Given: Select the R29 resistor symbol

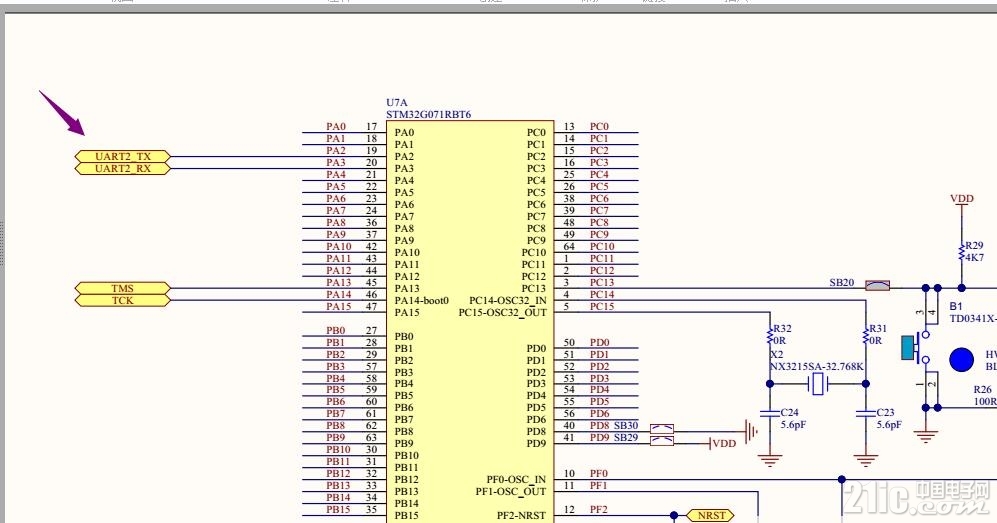Looking at the screenshot, I should (x=961, y=252).
